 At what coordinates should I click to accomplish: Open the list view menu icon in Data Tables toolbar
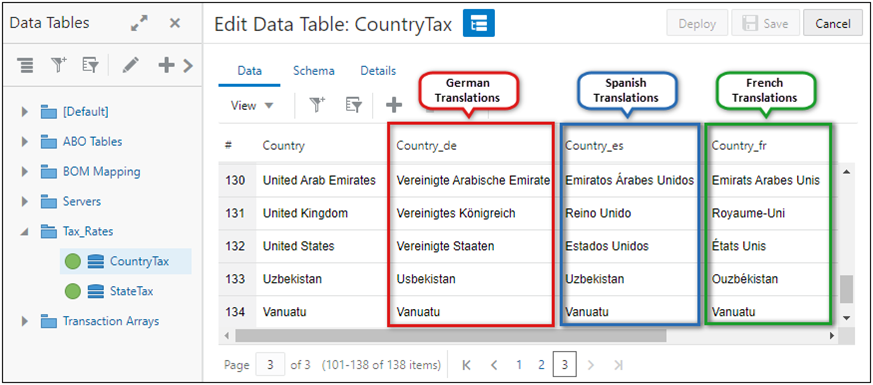pyautogui.click(x=26, y=66)
